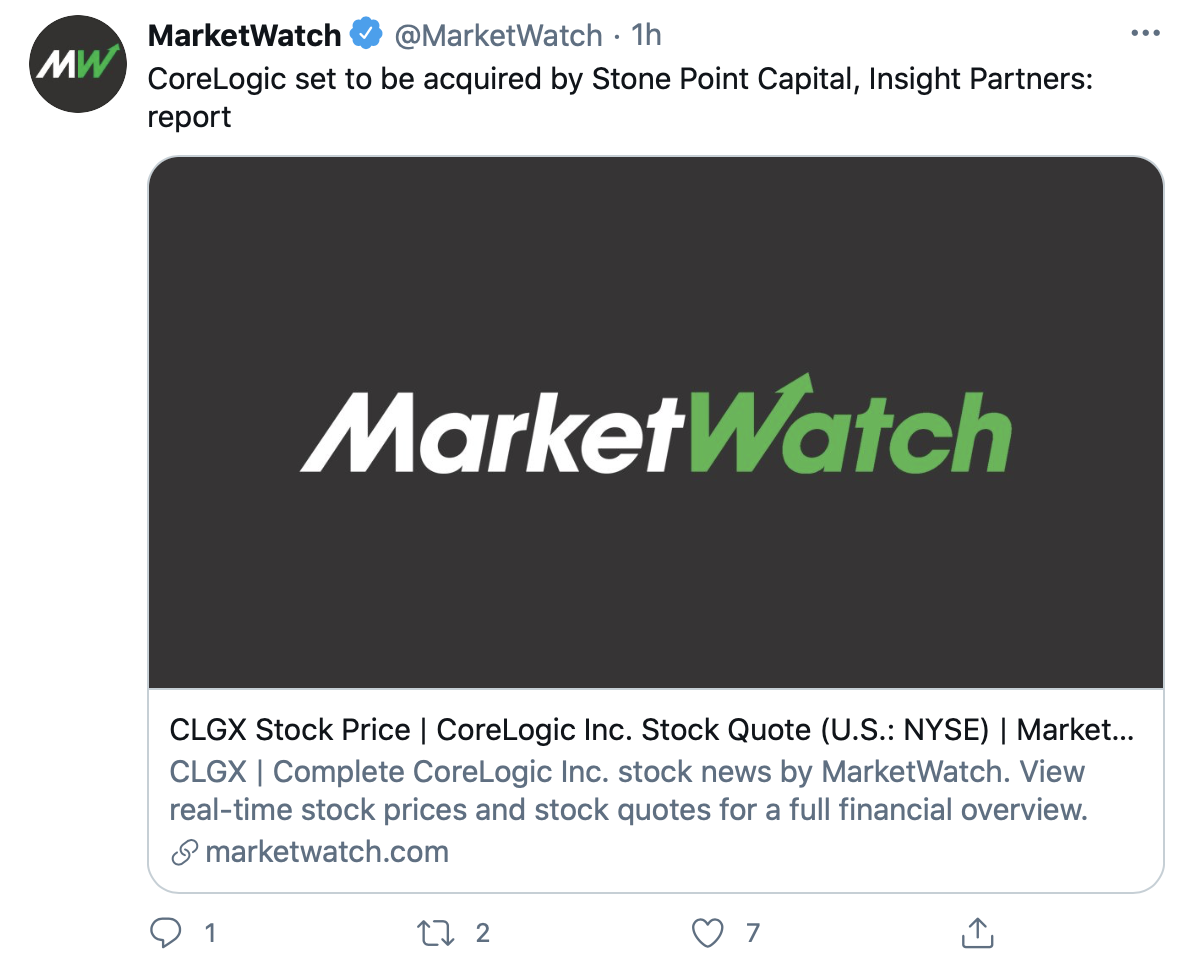Screen dimensions: 1194x960
Task: Click the retweet count of 2
Action: (483, 933)
